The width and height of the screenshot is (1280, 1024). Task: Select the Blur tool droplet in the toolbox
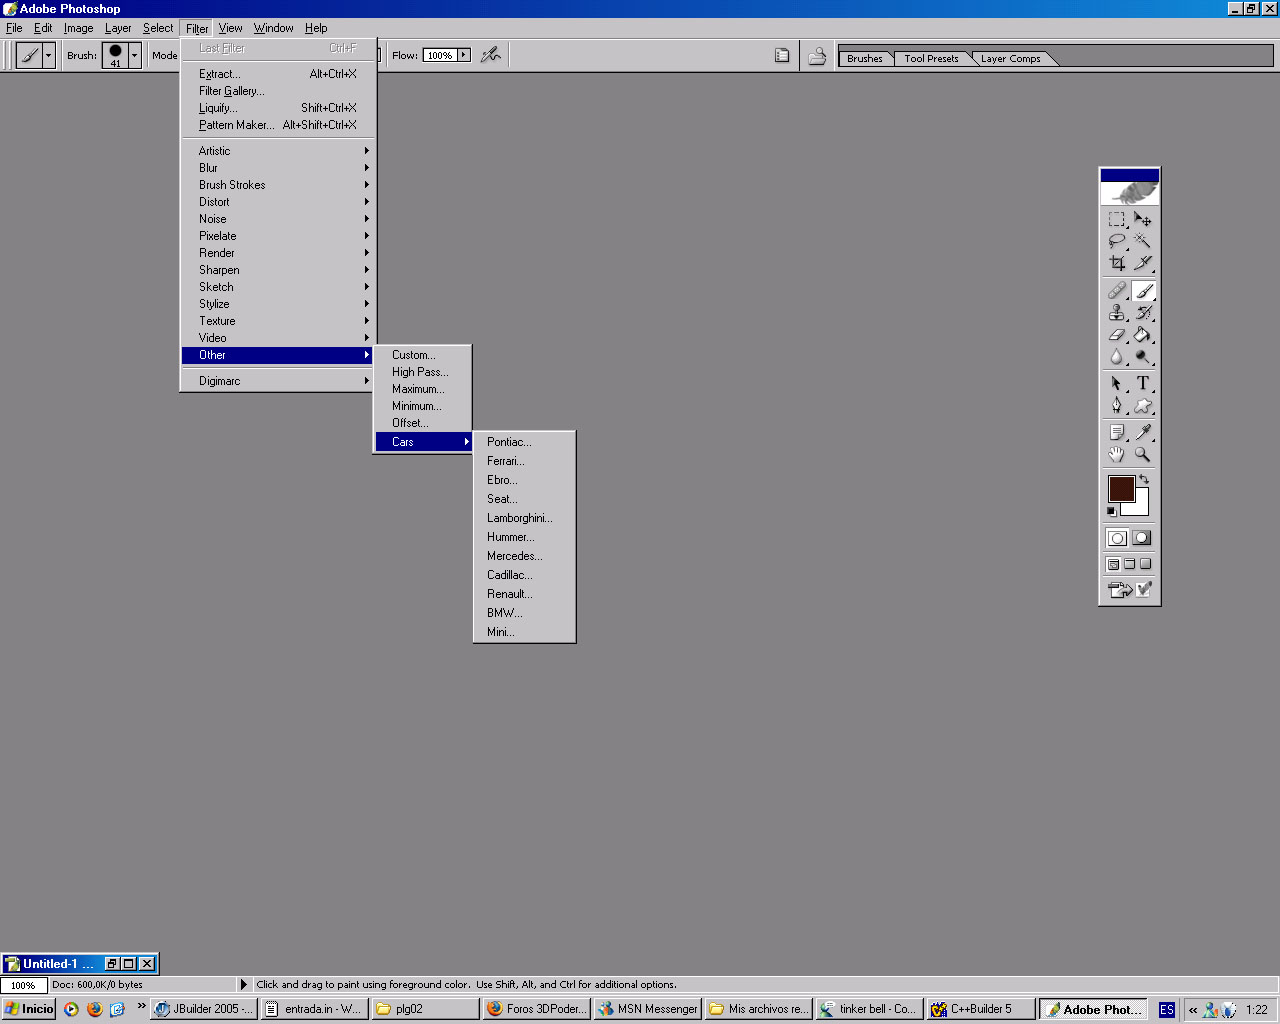pyautogui.click(x=1117, y=357)
